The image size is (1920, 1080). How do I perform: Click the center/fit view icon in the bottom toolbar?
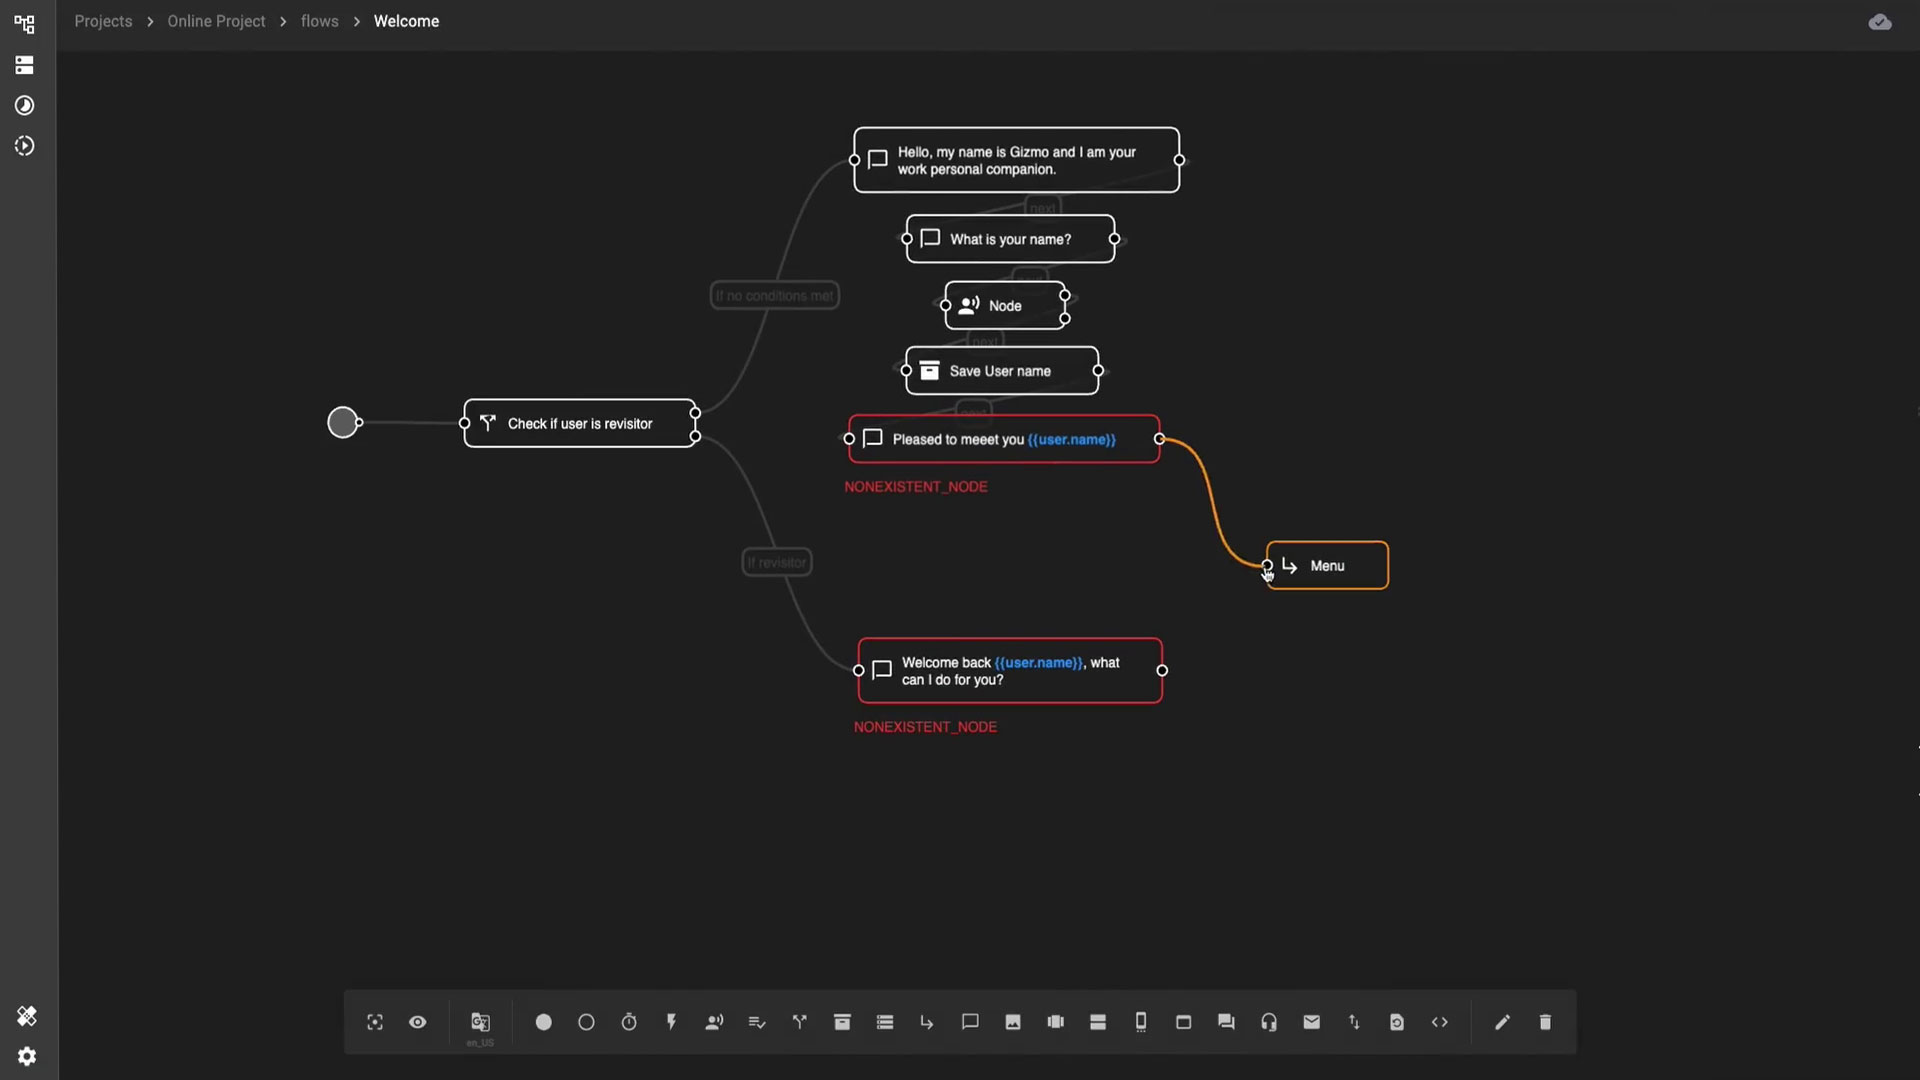[375, 1022]
